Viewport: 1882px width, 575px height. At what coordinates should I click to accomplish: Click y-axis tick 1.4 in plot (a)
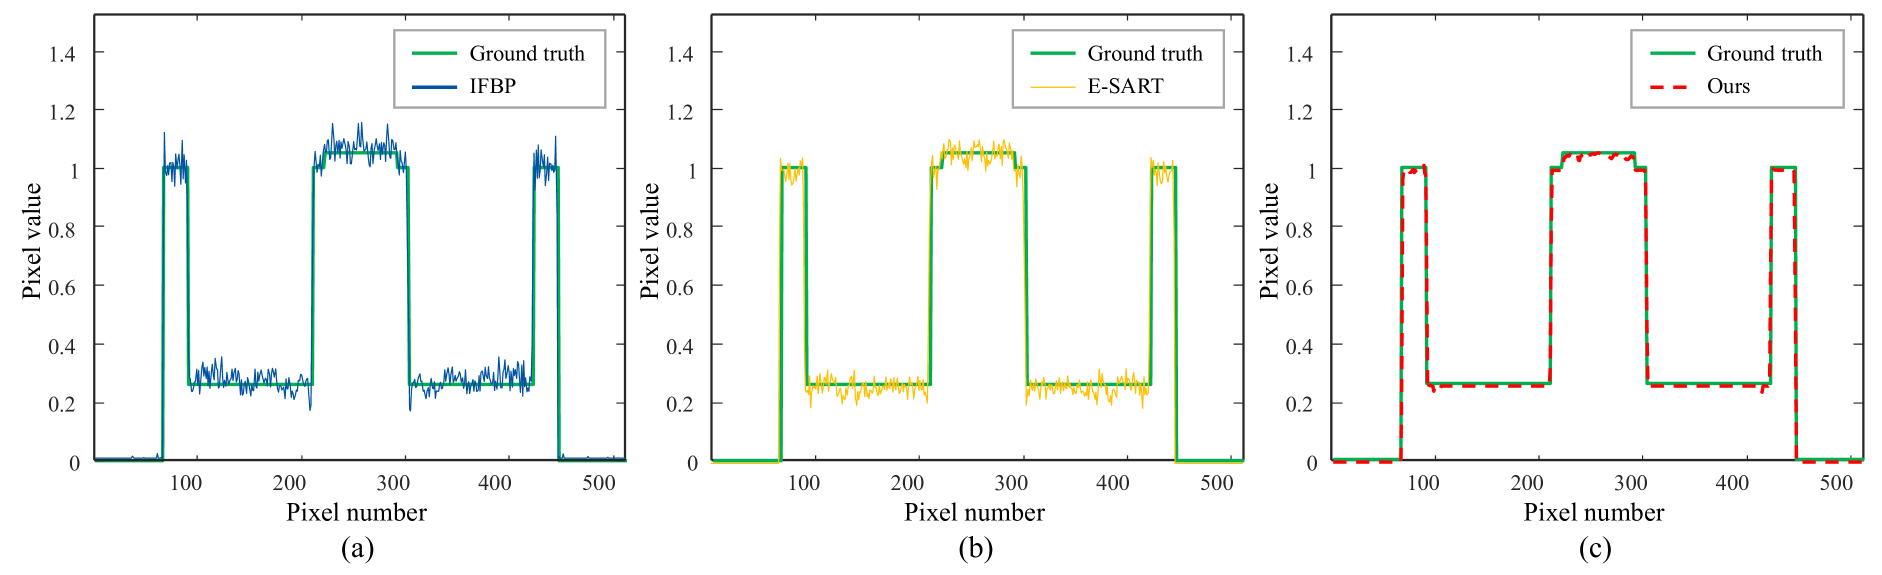tap(62, 54)
